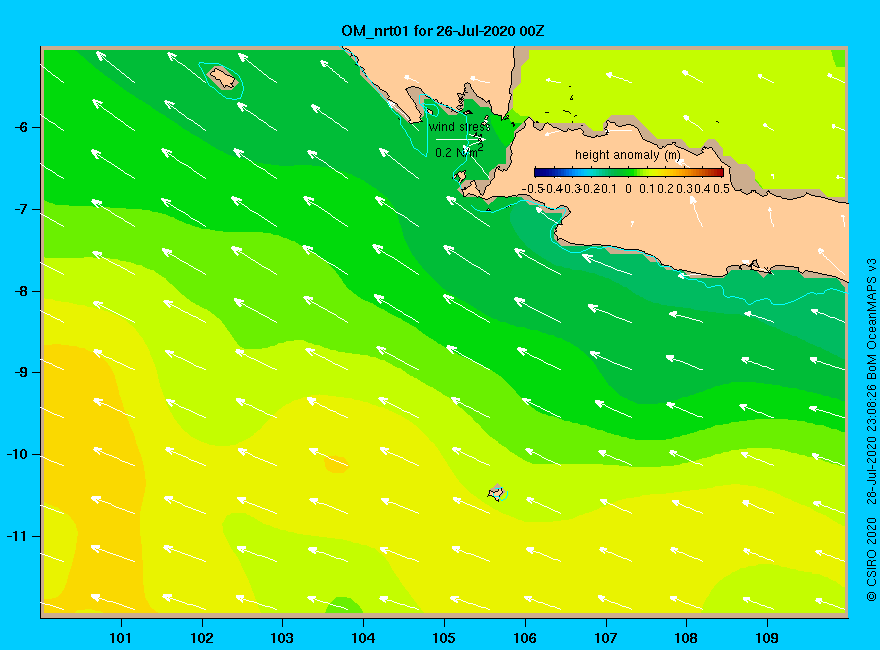The height and width of the screenshot is (650, 880).
Task: Click the "wind stress" legend label
Action: (459, 127)
